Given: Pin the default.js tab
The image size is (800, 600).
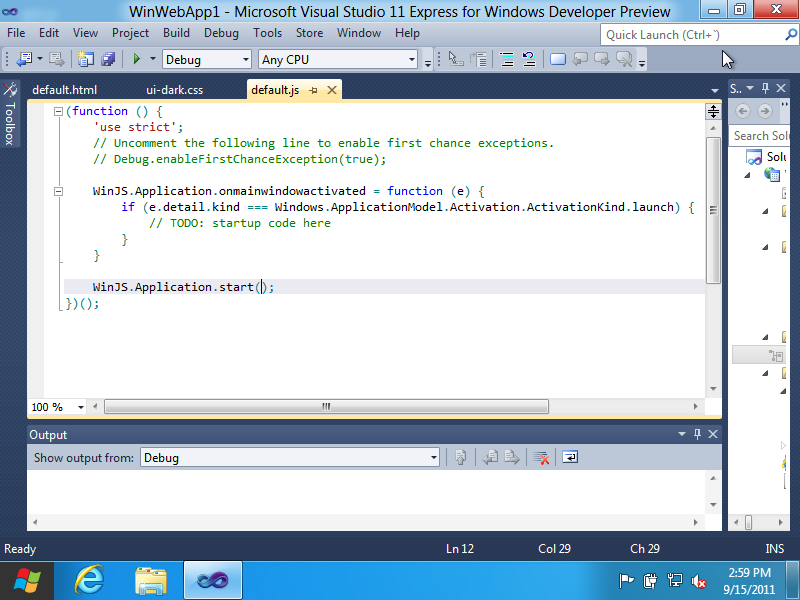Looking at the screenshot, I should click(313, 90).
